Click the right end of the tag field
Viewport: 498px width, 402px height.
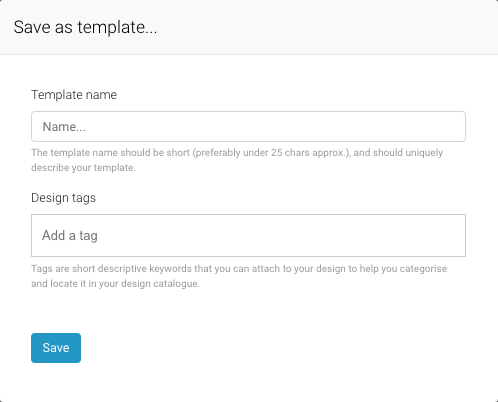[447, 235]
